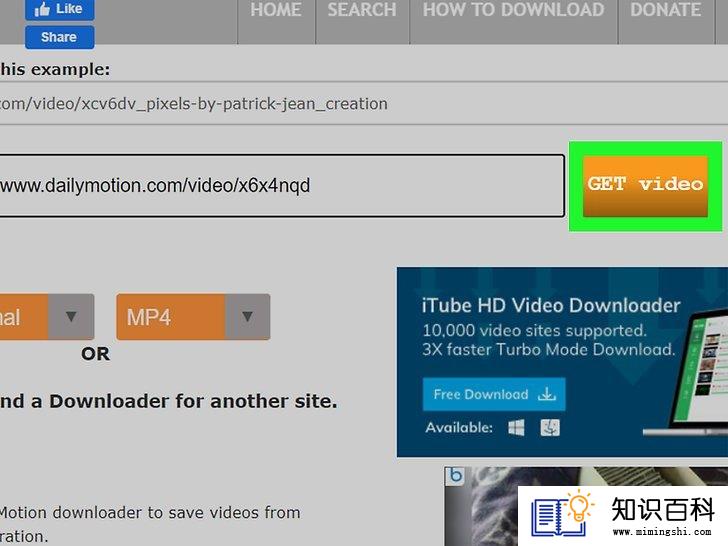Click the Facebook Like button
The image size is (728, 546).
[59, 9]
